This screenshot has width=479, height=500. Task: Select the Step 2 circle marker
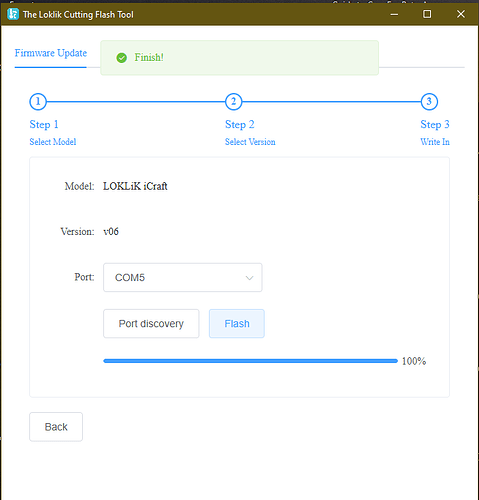tap(233, 102)
